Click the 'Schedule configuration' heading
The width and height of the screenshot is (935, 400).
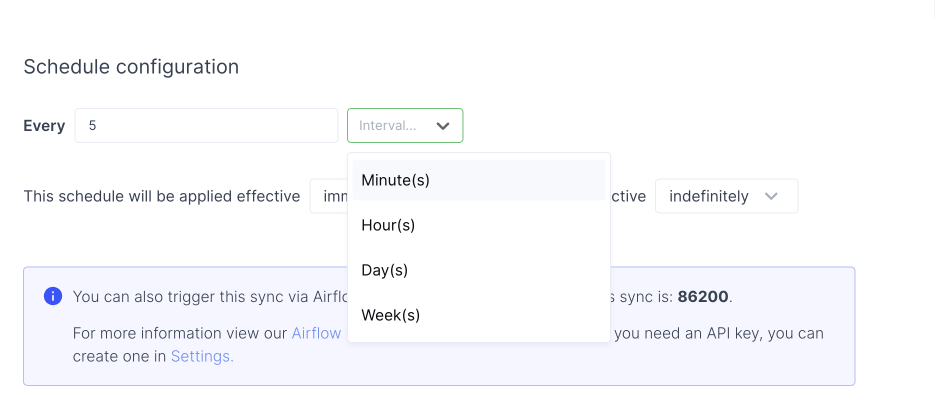click(x=131, y=67)
